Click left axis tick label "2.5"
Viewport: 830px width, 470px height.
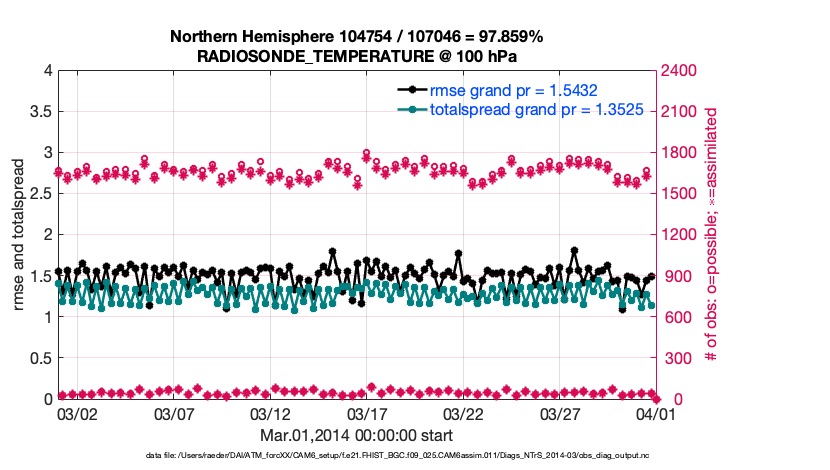coord(42,194)
